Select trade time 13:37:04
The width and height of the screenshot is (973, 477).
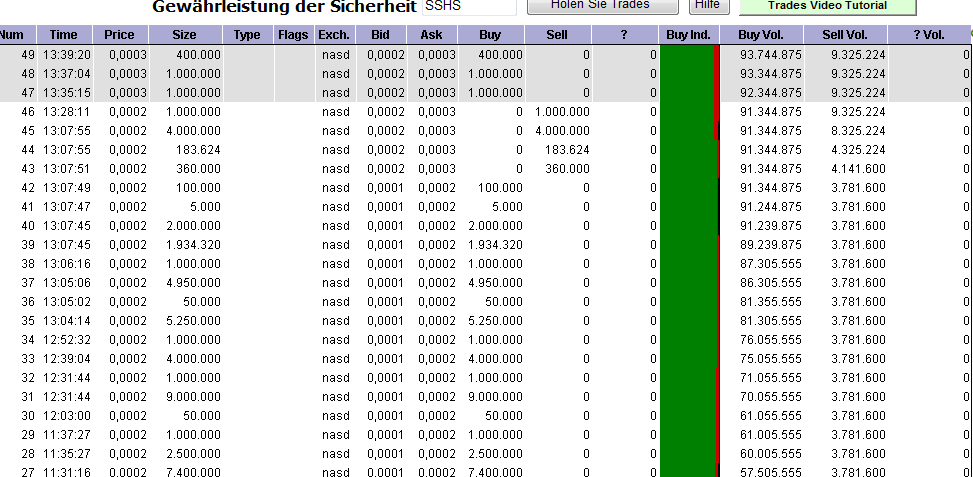[67, 74]
